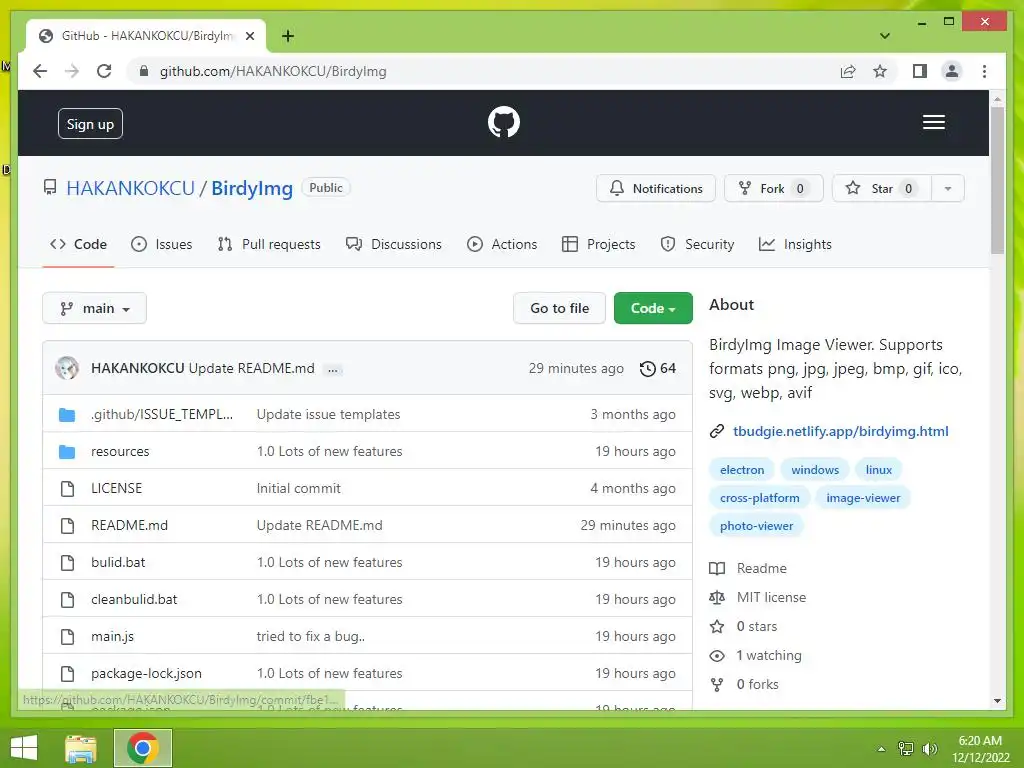Screen dimensions: 1024x768
Task: Select the electron topic tag
Action: [x=742, y=470]
